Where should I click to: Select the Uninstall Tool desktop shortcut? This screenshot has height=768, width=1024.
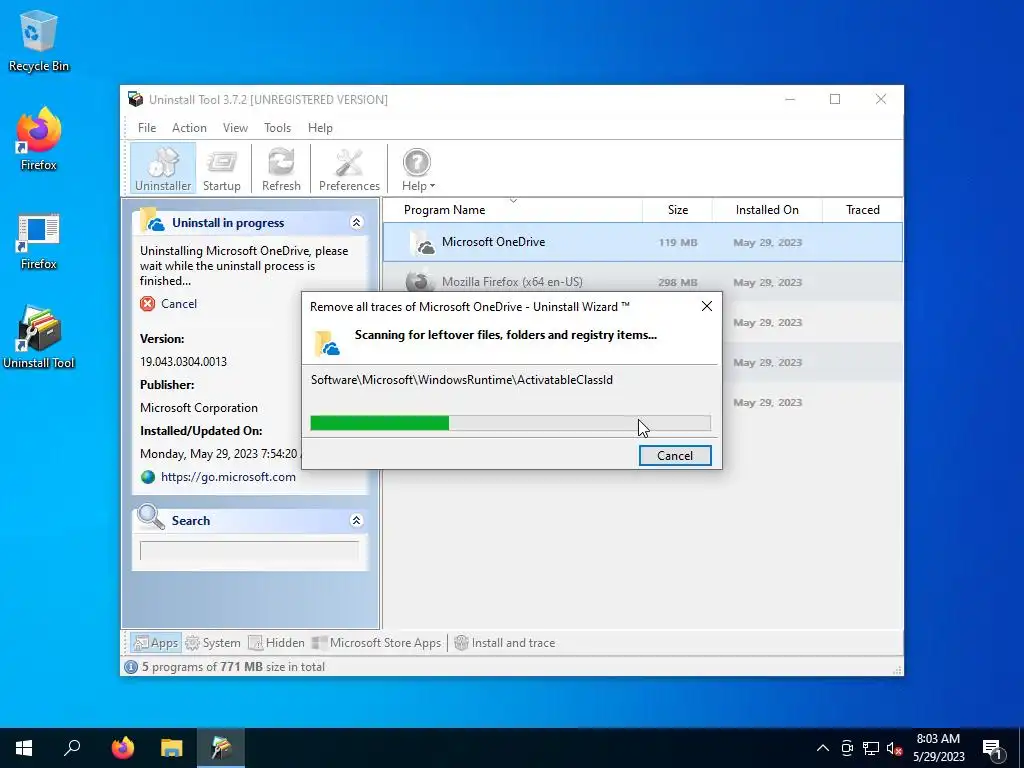pos(39,338)
